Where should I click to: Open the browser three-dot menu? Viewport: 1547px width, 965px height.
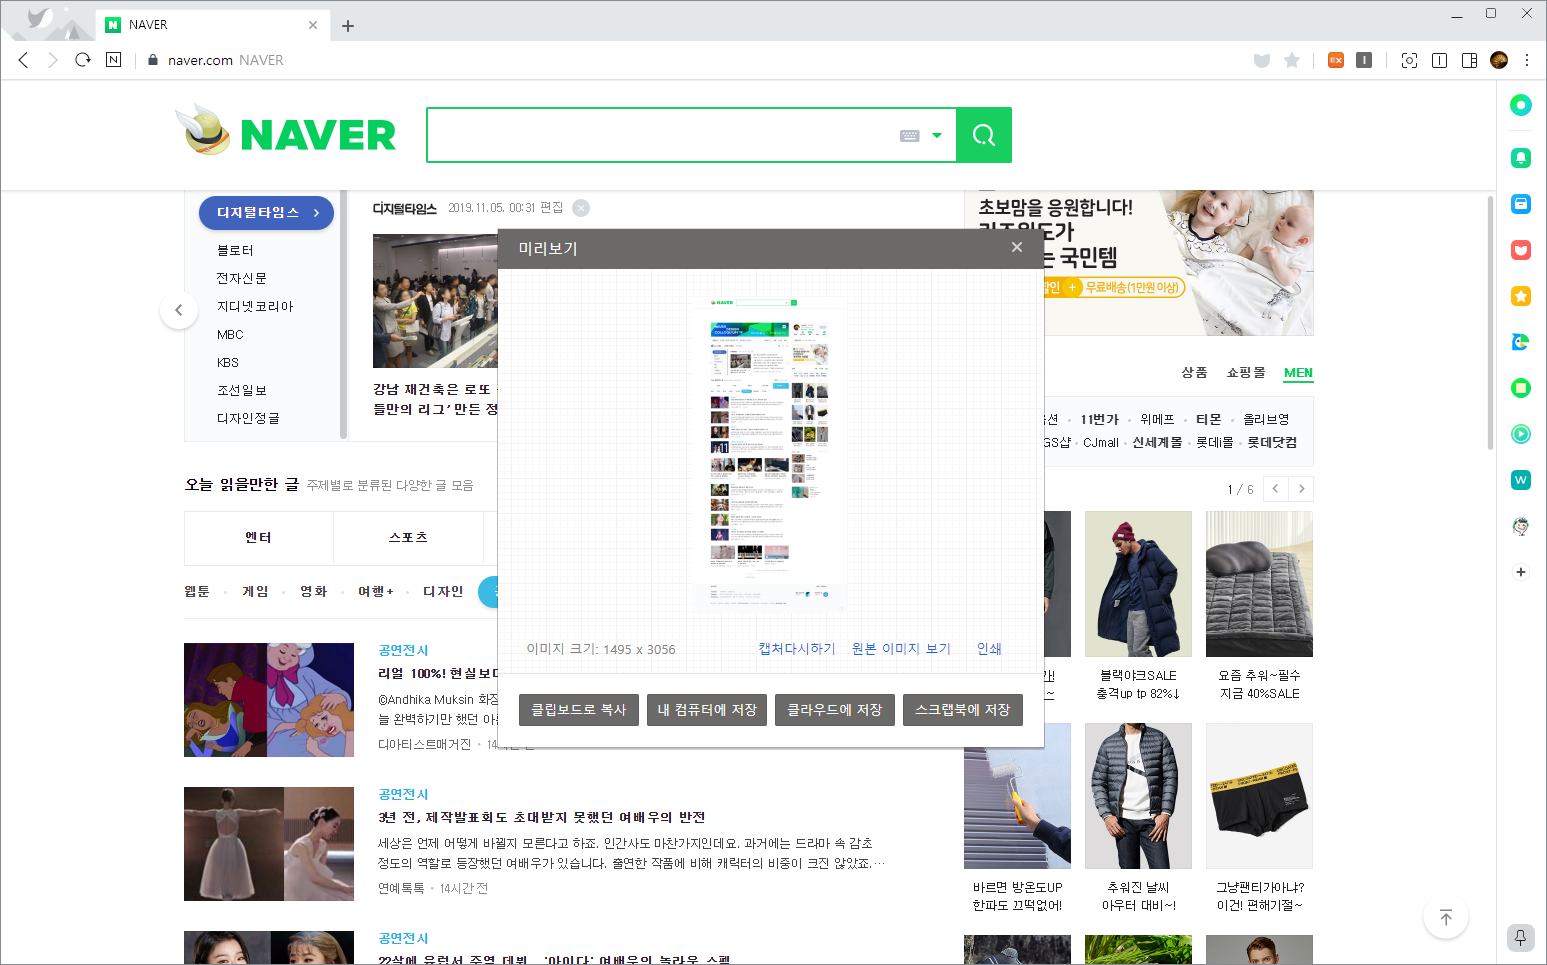[1527, 60]
